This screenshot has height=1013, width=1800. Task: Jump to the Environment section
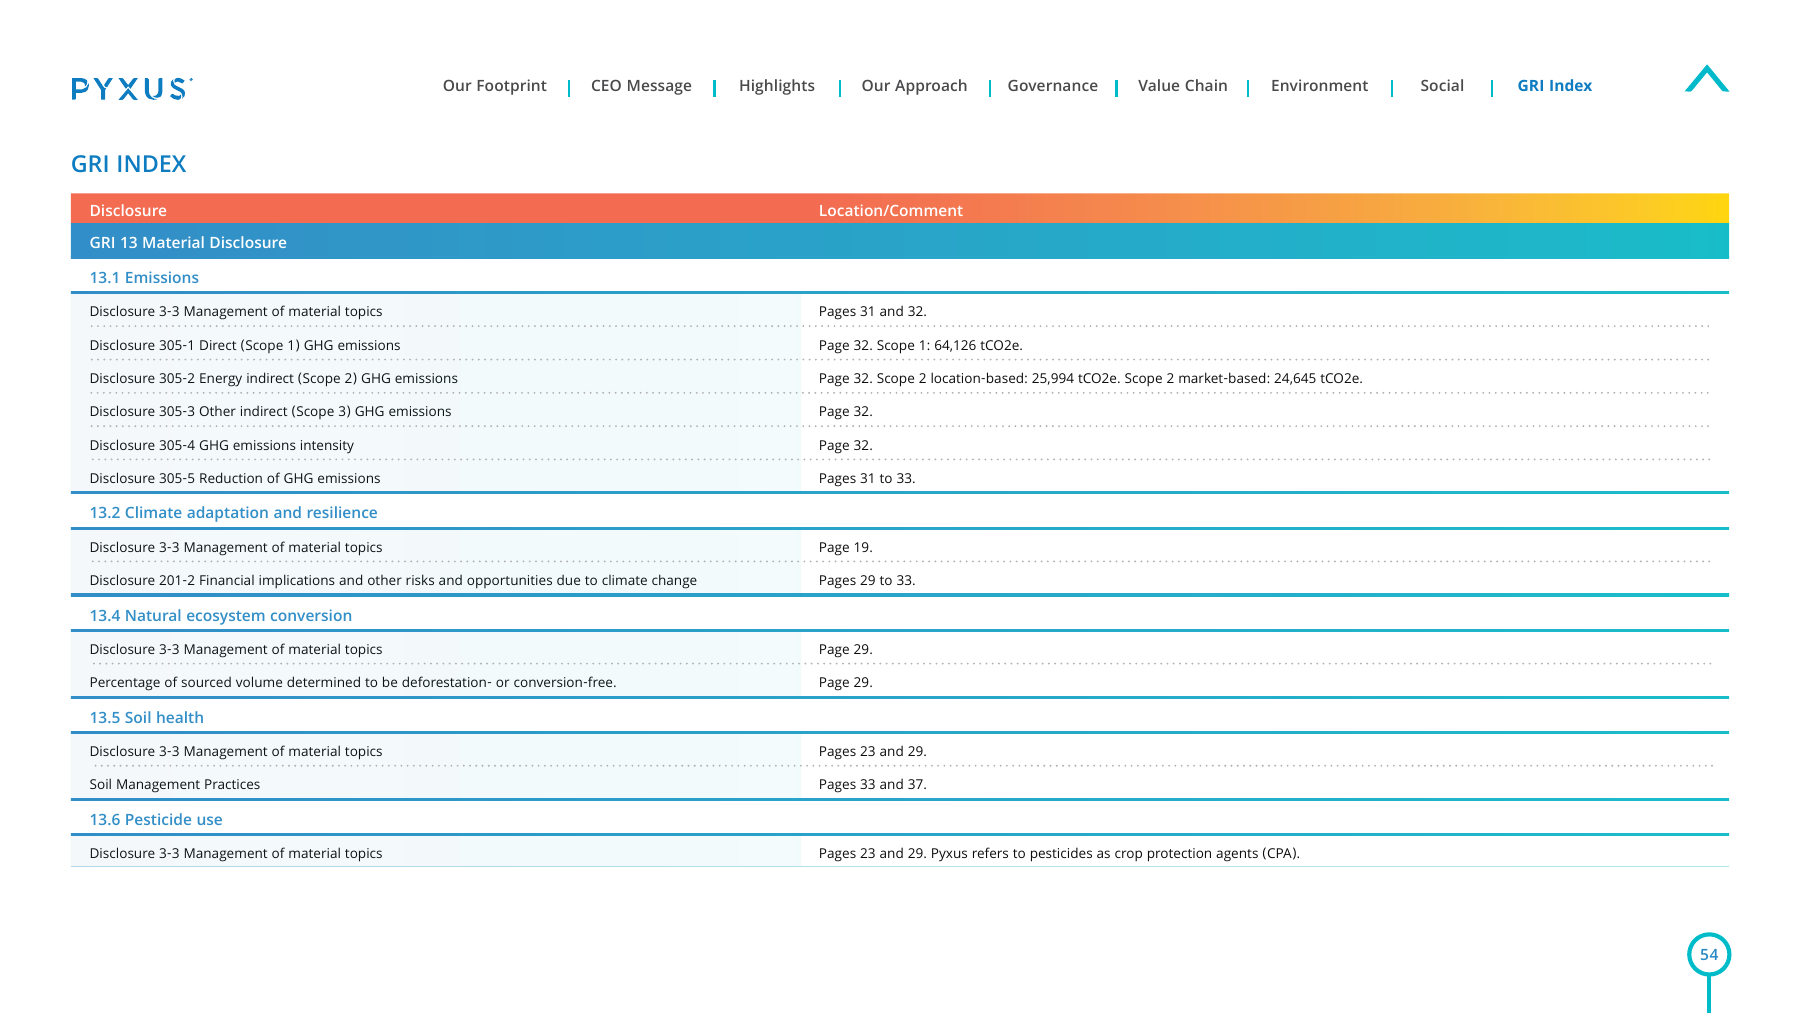[1319, 86]
